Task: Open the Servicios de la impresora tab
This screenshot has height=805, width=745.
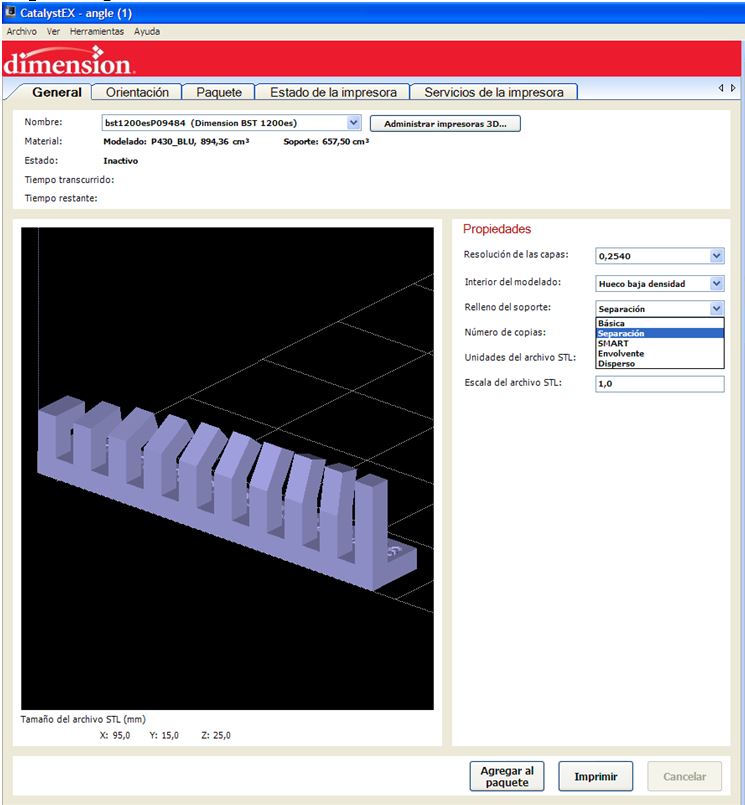Action: click(494, 92)
